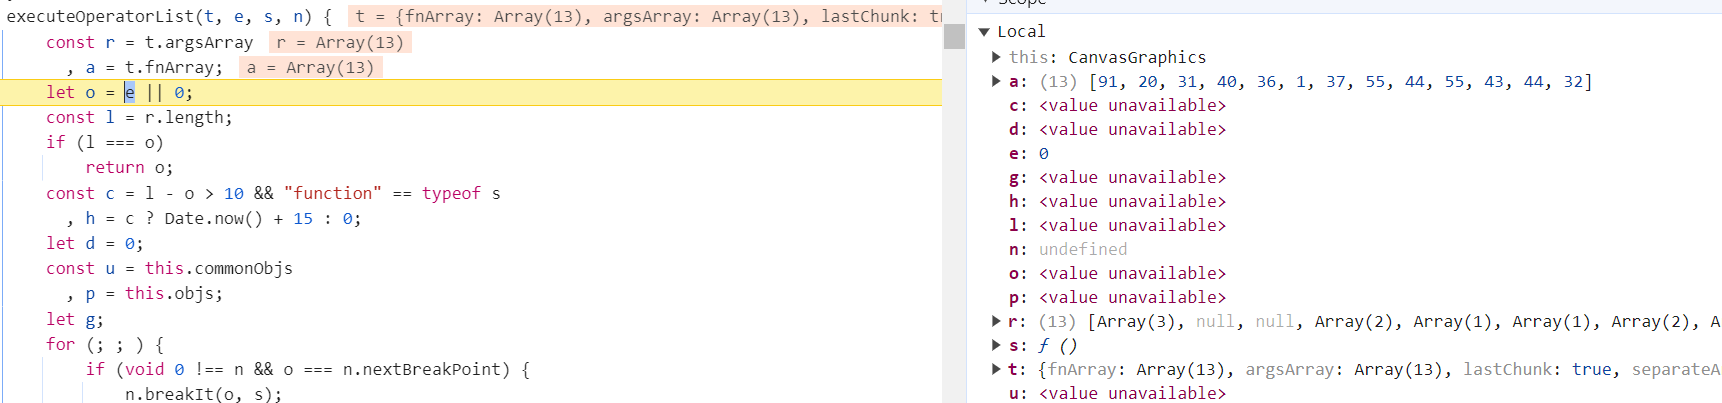Click the code editor scrollbar thumb
The image size is (1722, 403).
pos(954,36)
